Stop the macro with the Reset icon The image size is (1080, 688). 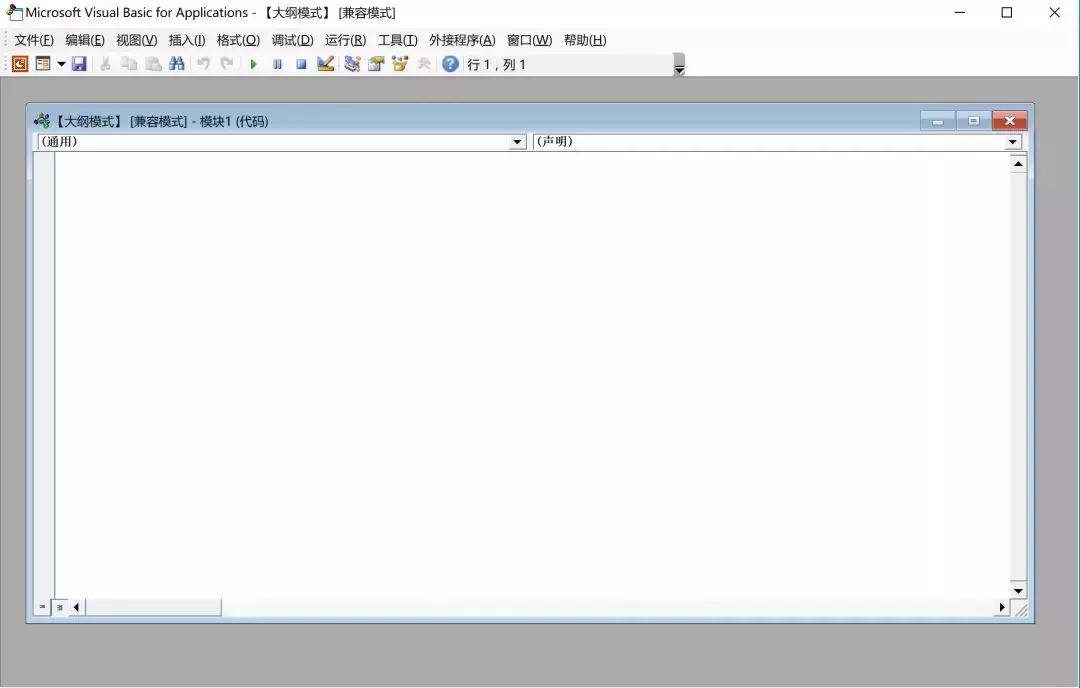[x=301, y=63]
